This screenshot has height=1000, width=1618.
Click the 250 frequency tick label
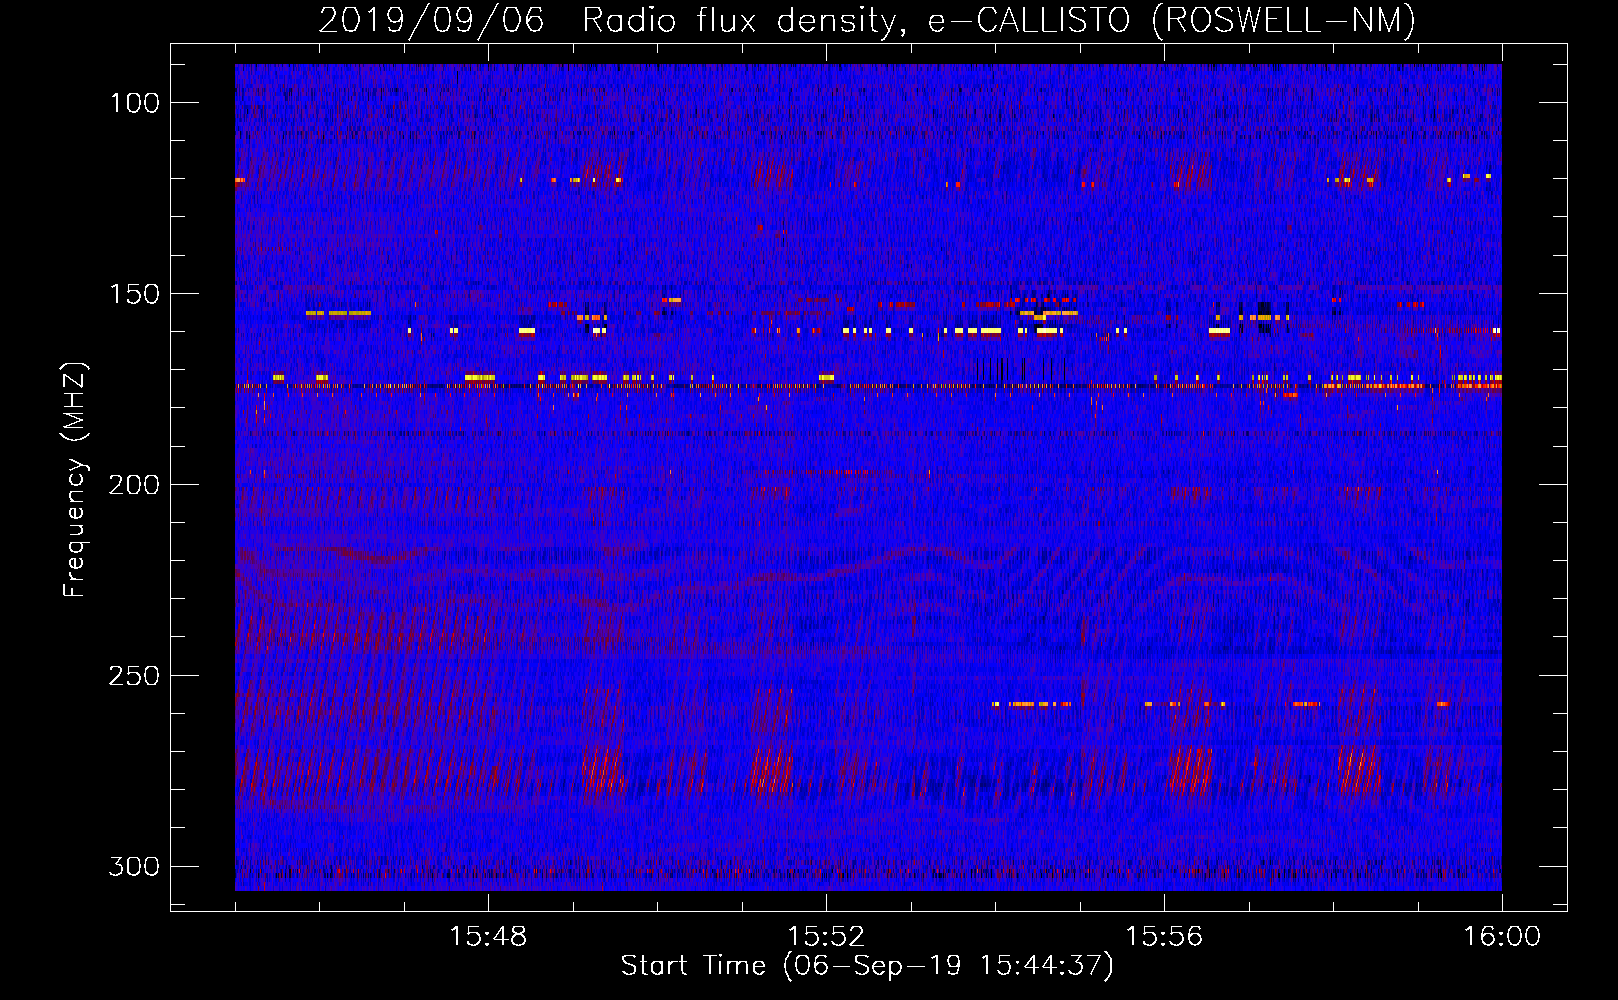(134, 676)
